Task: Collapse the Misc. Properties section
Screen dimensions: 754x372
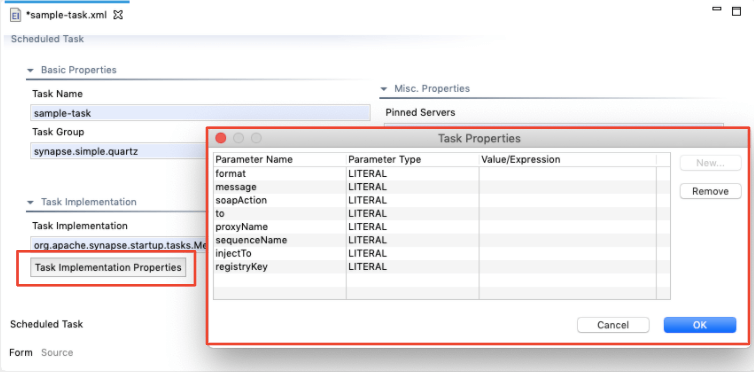Action: pos(384,89)
